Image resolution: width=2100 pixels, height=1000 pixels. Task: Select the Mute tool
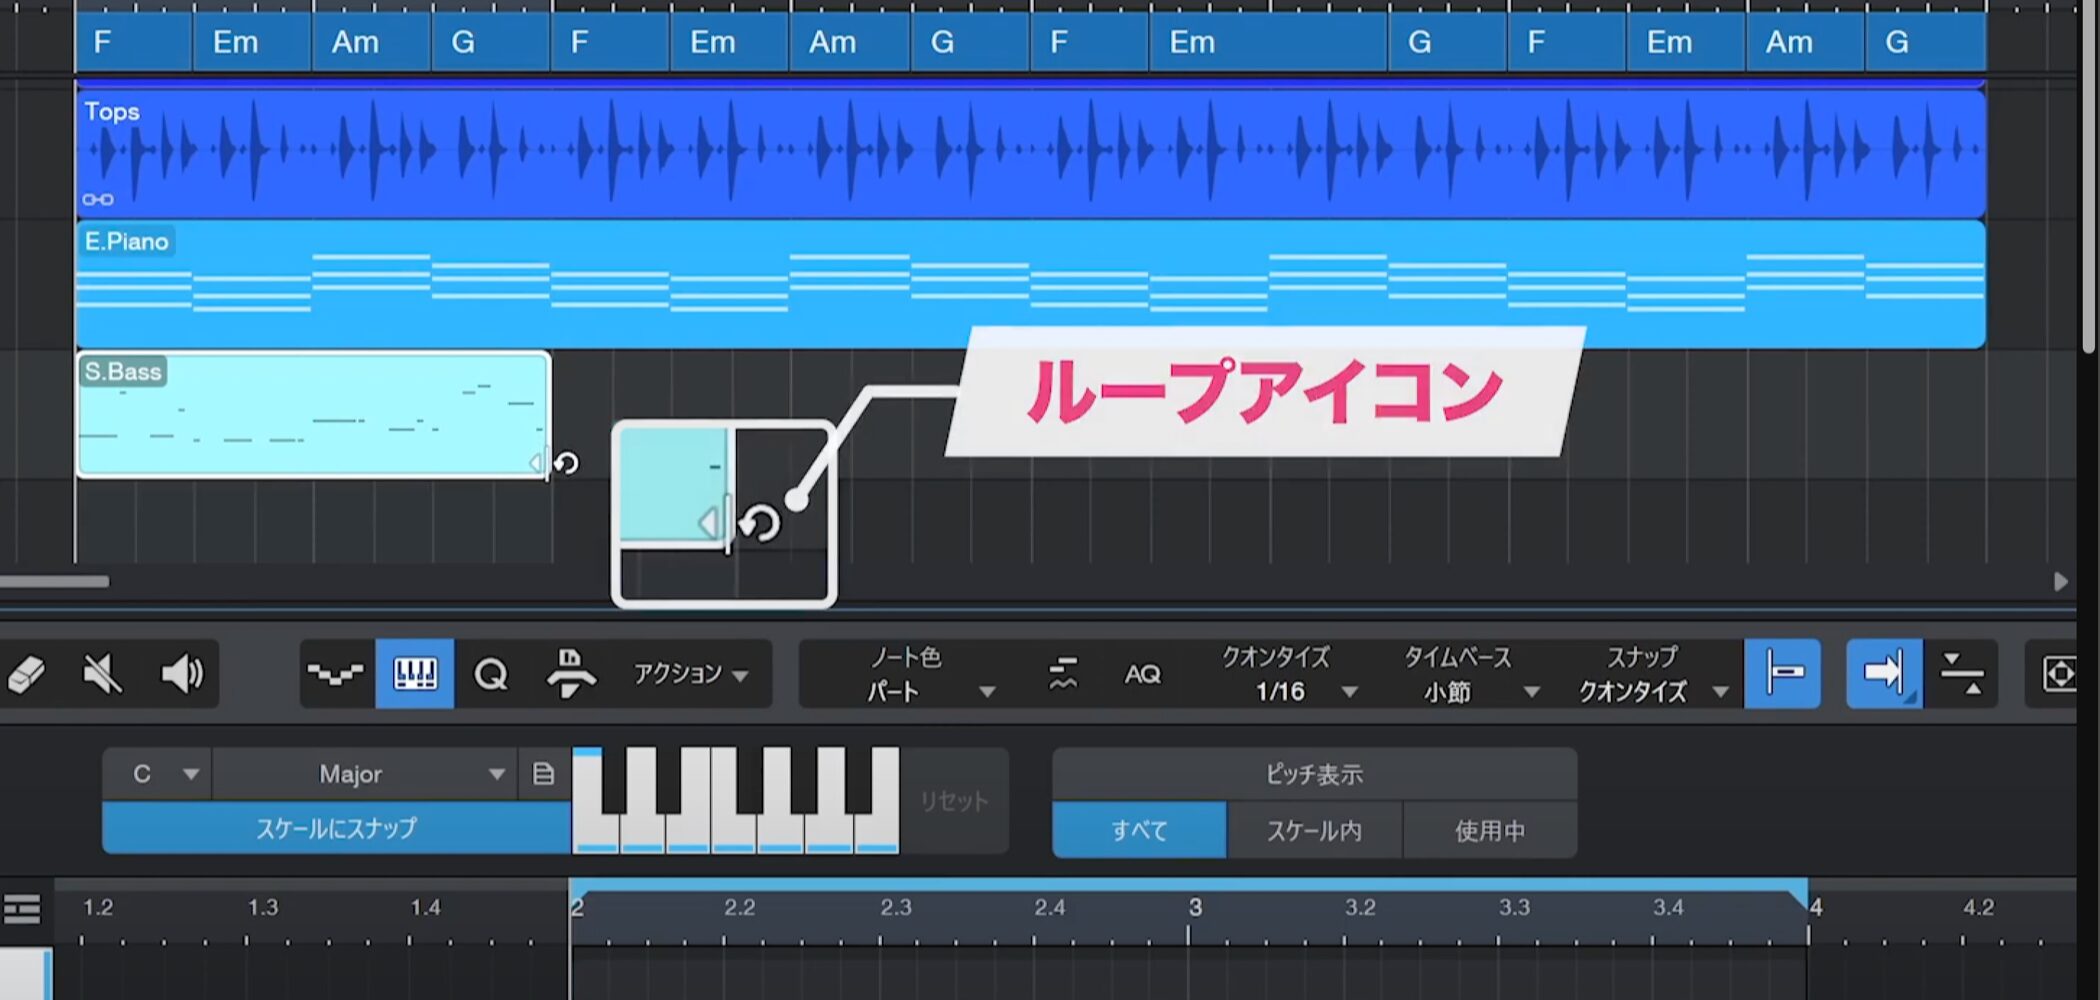click(x=102, y=674)
